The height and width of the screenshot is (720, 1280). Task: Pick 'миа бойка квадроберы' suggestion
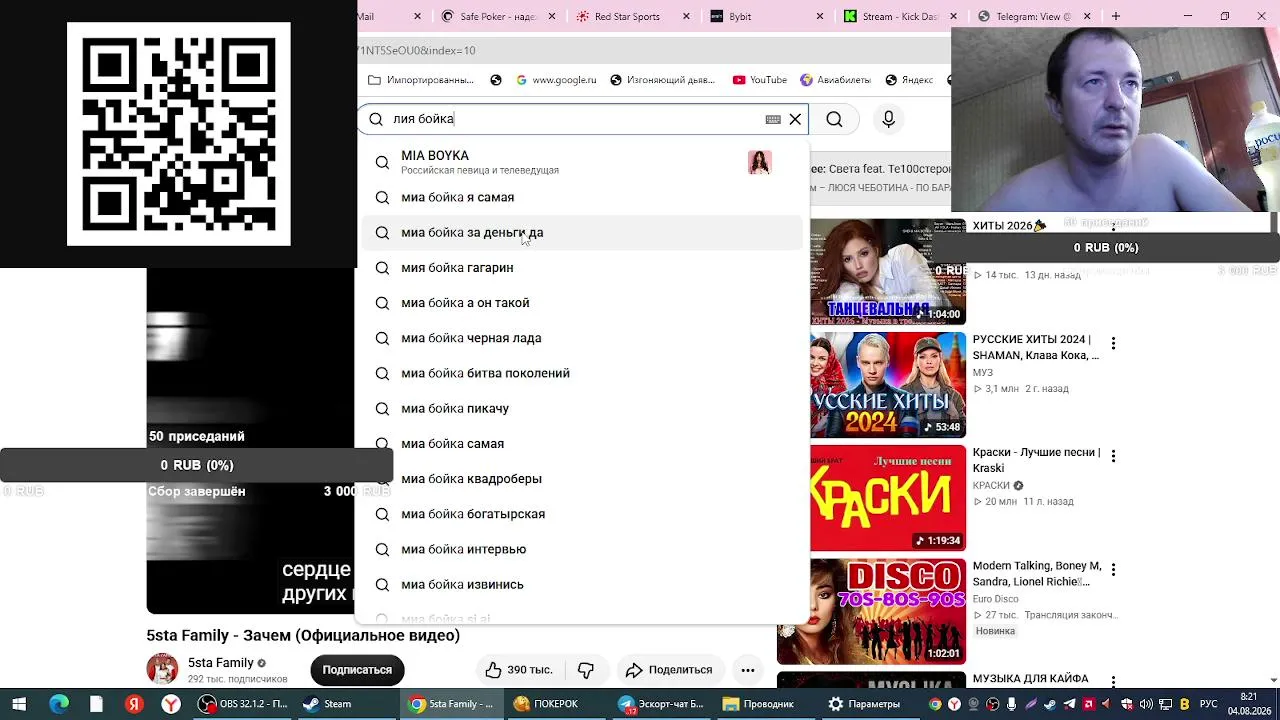[582, 478]
